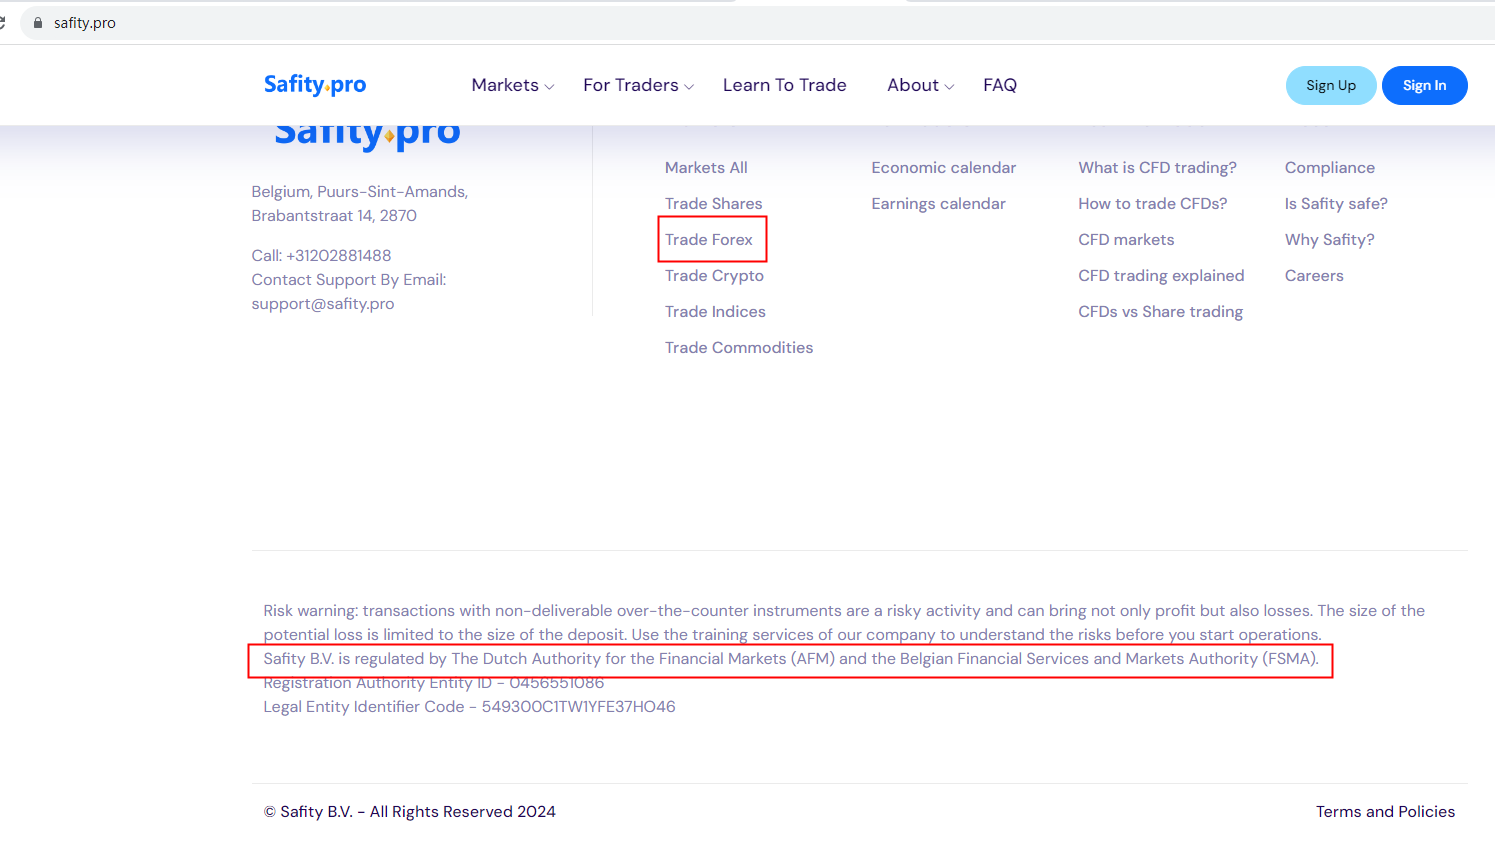Open How to trade CFDs? link
Viewport: 1495px width, 865px height.
pos(1153,204)
